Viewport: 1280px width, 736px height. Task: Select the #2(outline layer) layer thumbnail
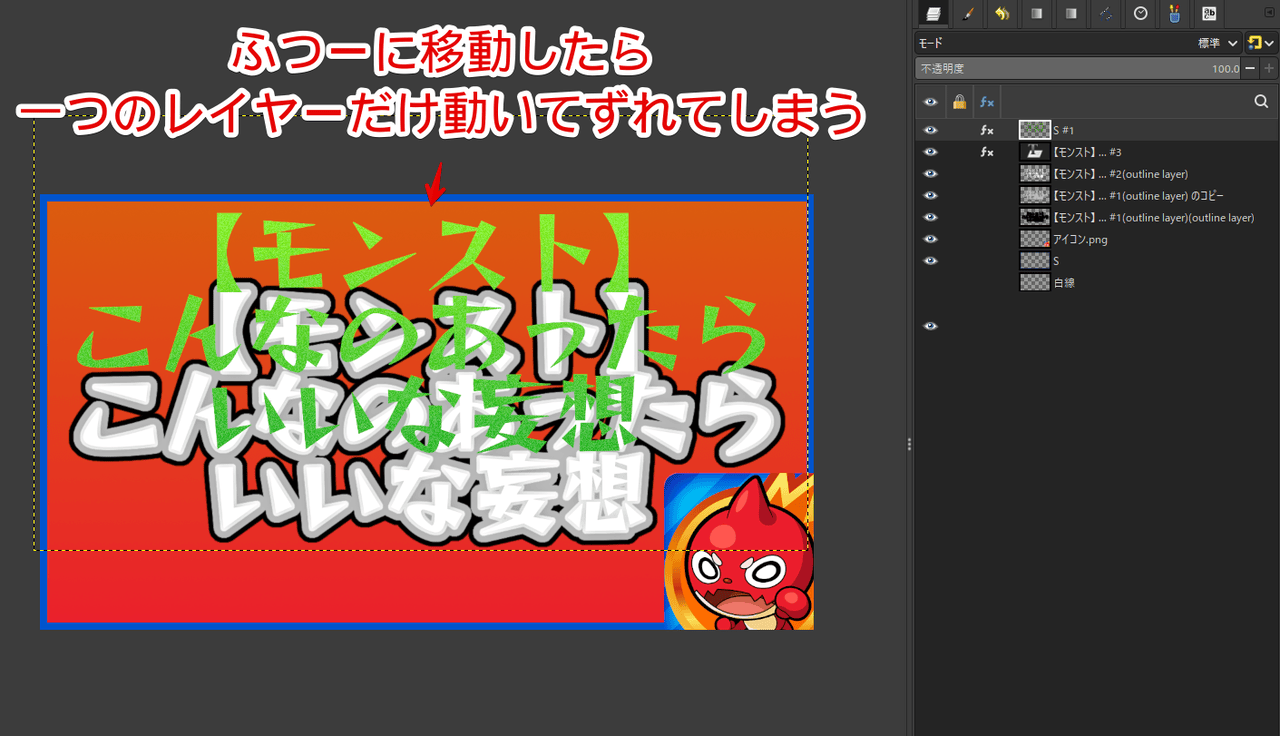1034,174
